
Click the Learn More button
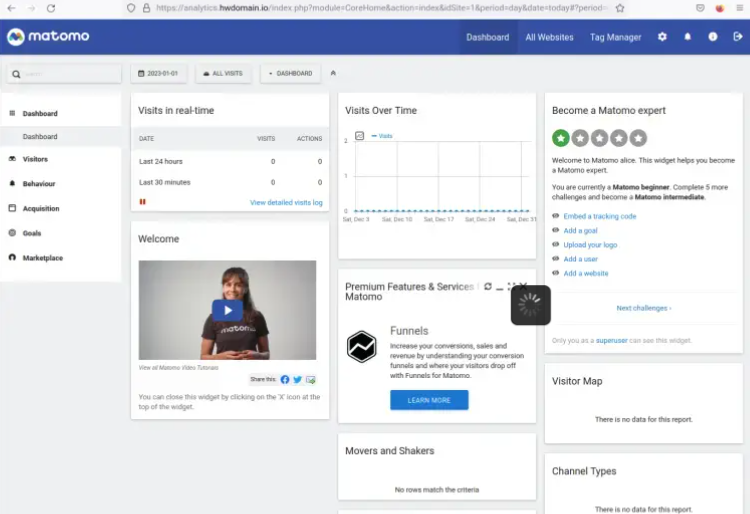pos(429,400)
